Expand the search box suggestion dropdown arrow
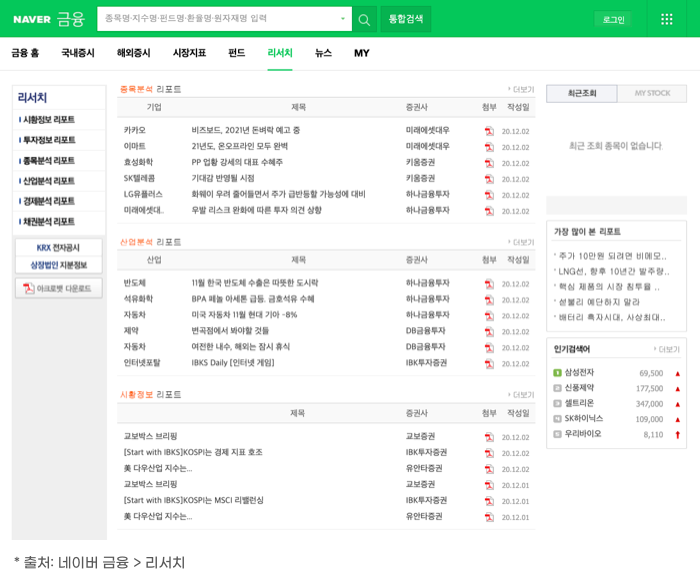700x569 pixels. click(x=343, y=19)
